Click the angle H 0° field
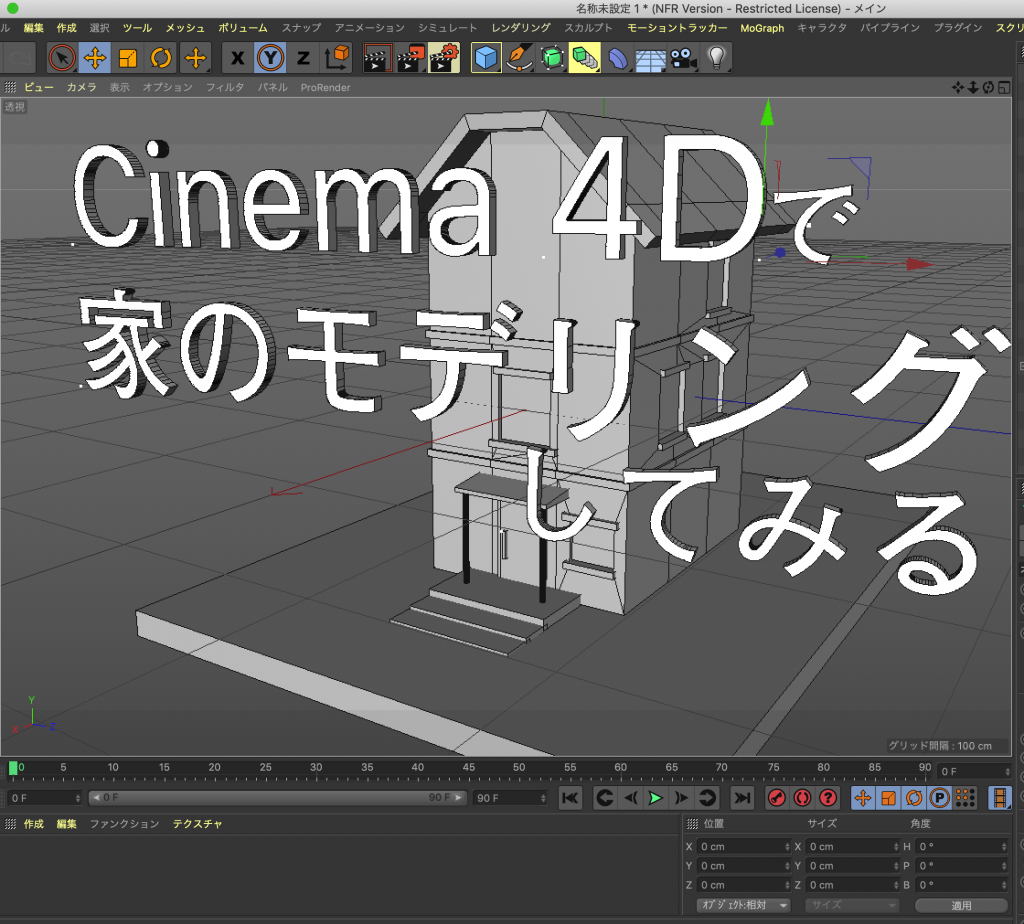Image resolution: width=1024 pixels, height=924 pixels. click(x=963, y=847)
